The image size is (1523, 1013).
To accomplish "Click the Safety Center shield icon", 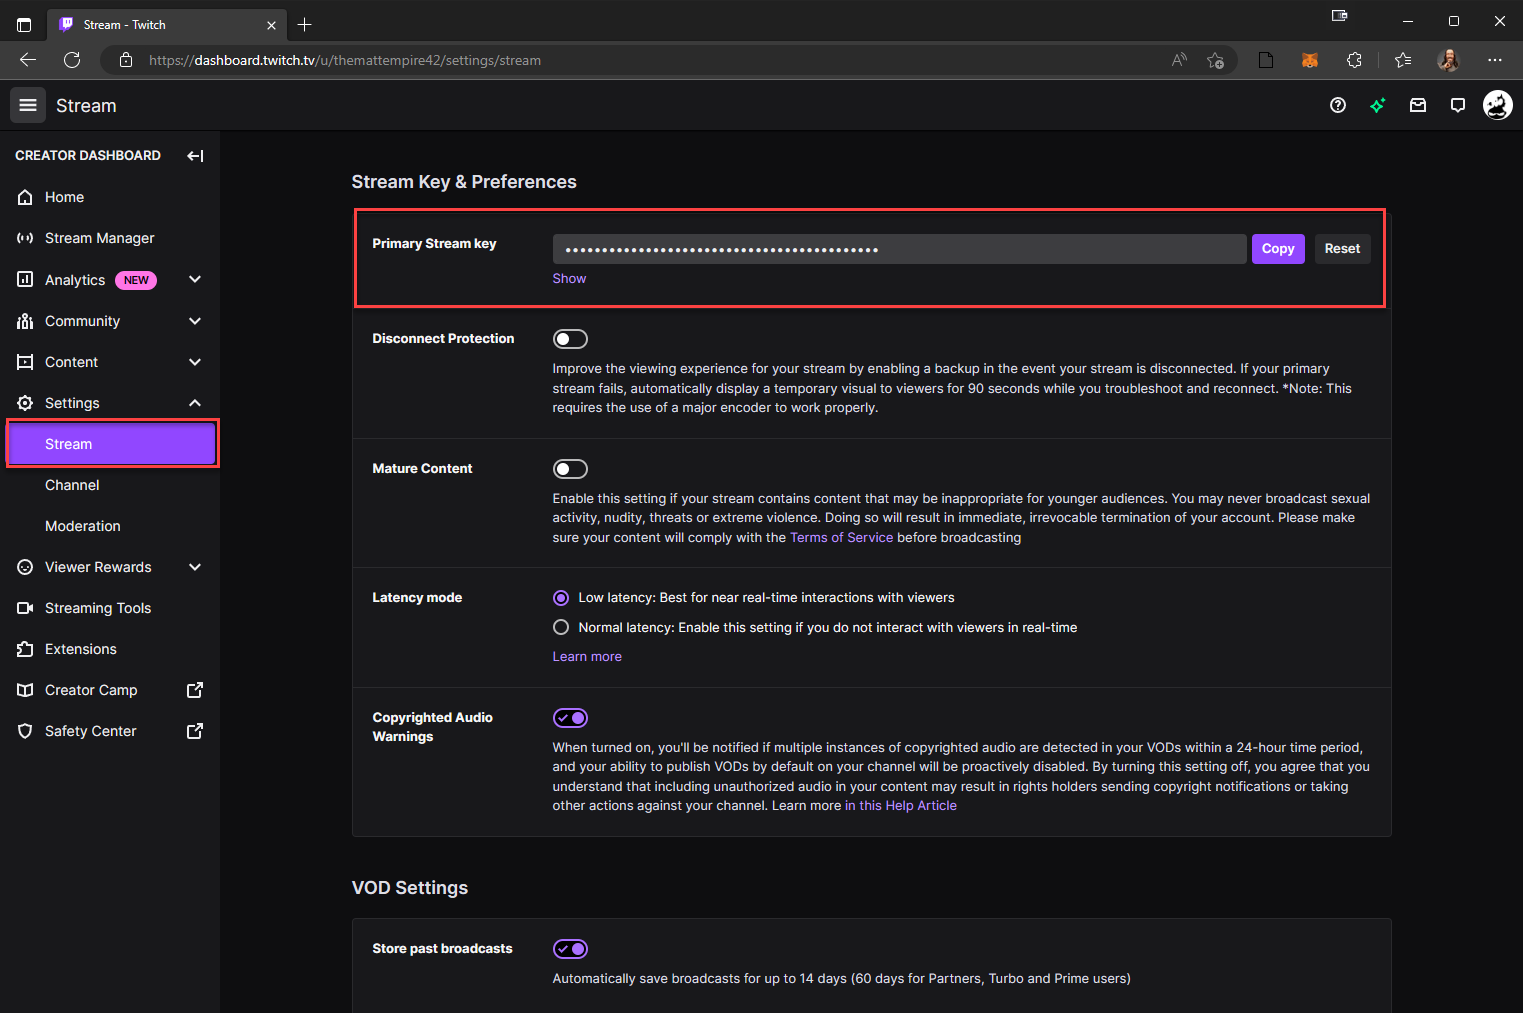I will (25, 731).
